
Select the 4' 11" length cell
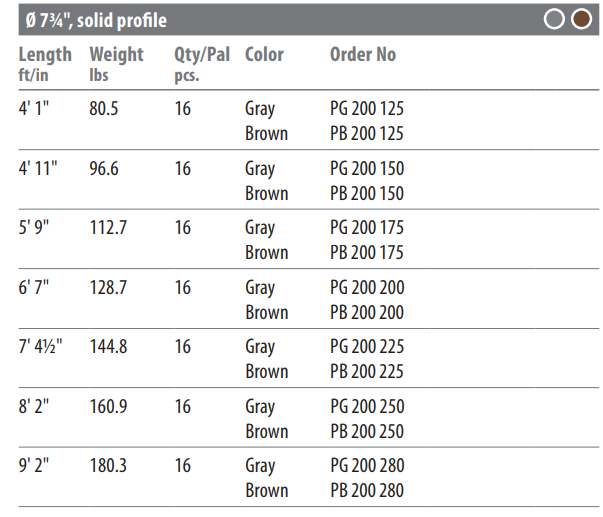point(38,168)
